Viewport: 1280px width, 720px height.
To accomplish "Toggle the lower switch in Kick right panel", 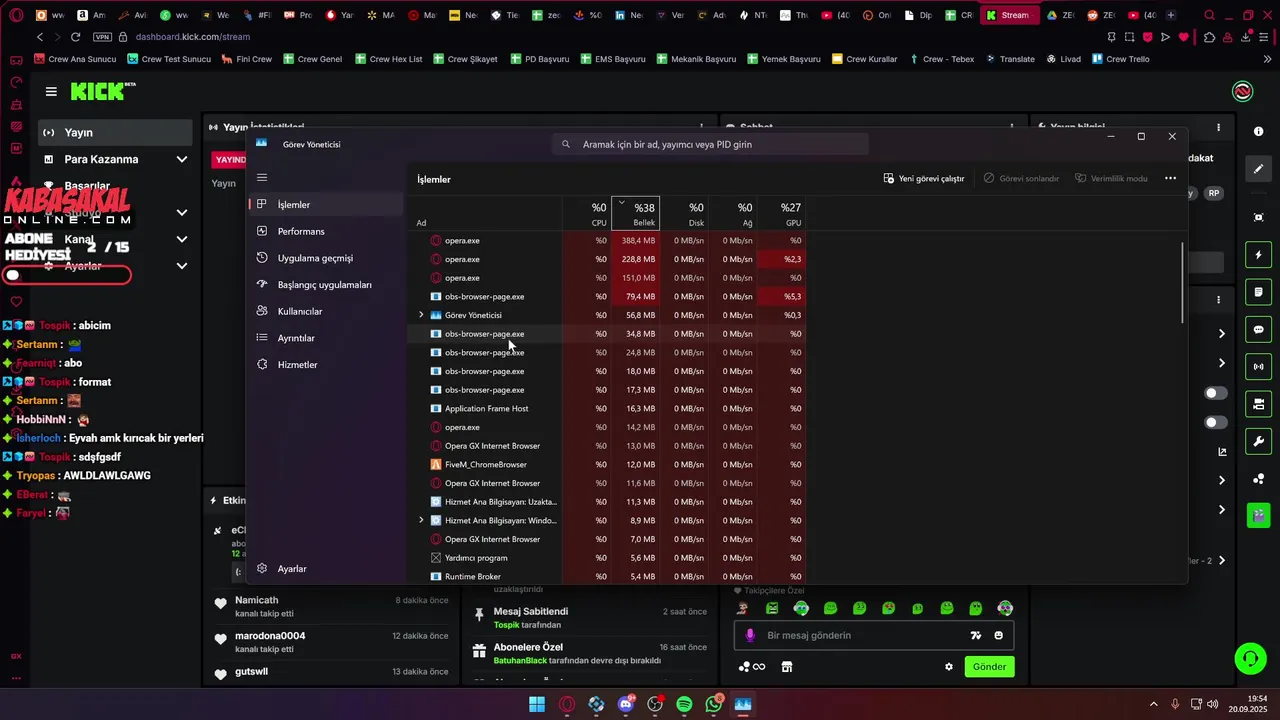I will point(1216,423).
